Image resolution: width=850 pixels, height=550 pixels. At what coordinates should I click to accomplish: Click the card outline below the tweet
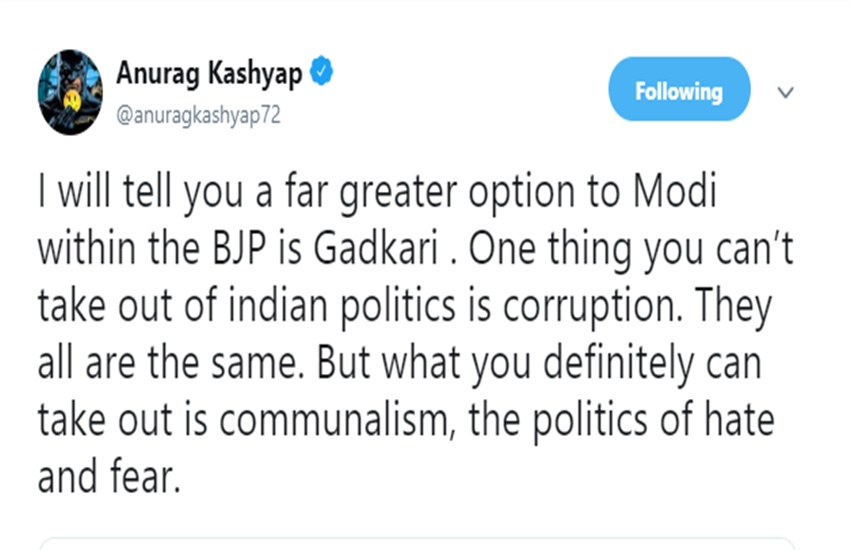click(x=420, y=546)
